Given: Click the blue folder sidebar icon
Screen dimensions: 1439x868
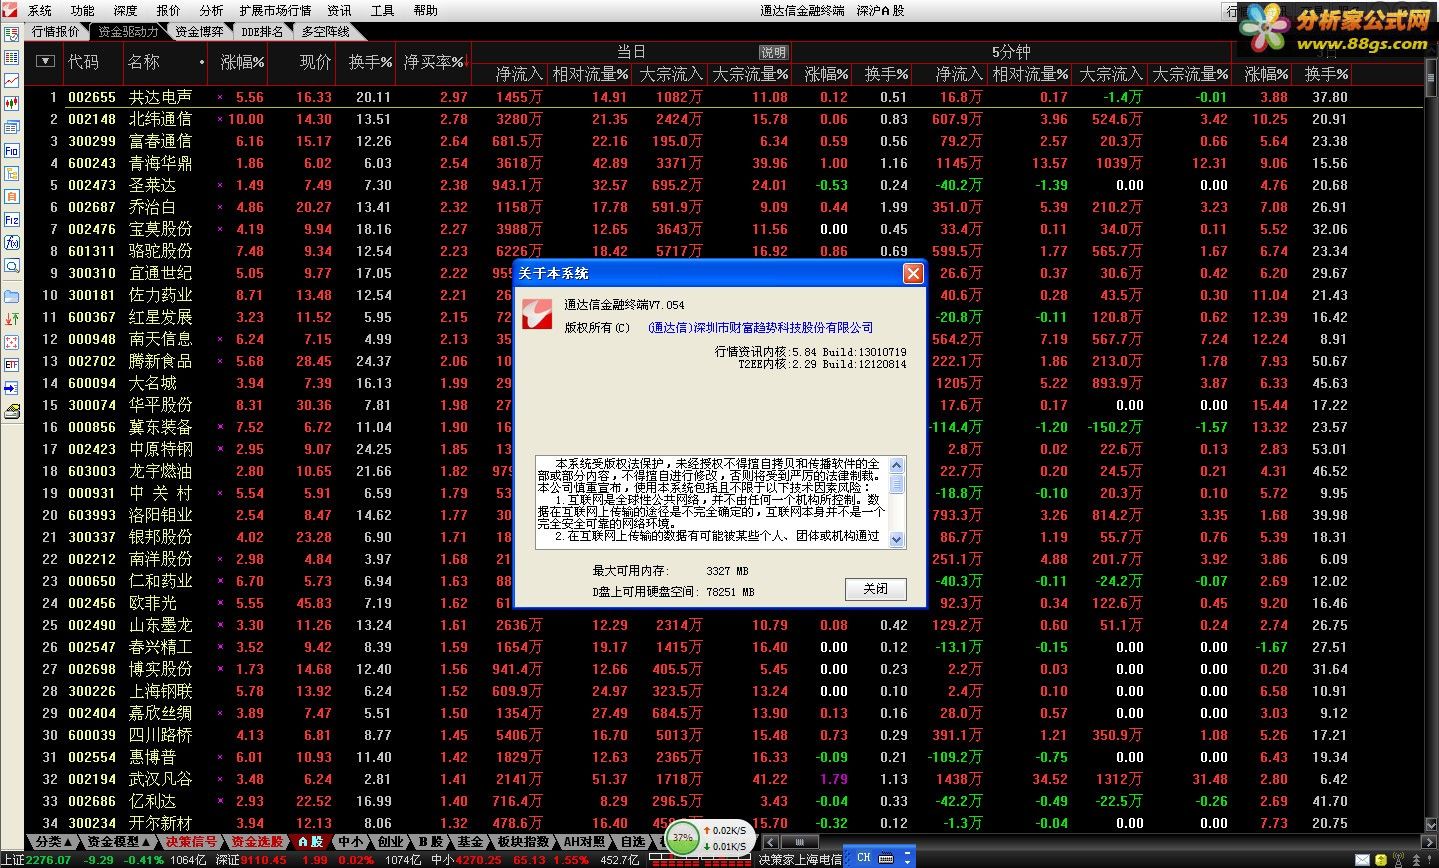Looking at the screenshot, I should pyautogui.click(x=12, y=296).
